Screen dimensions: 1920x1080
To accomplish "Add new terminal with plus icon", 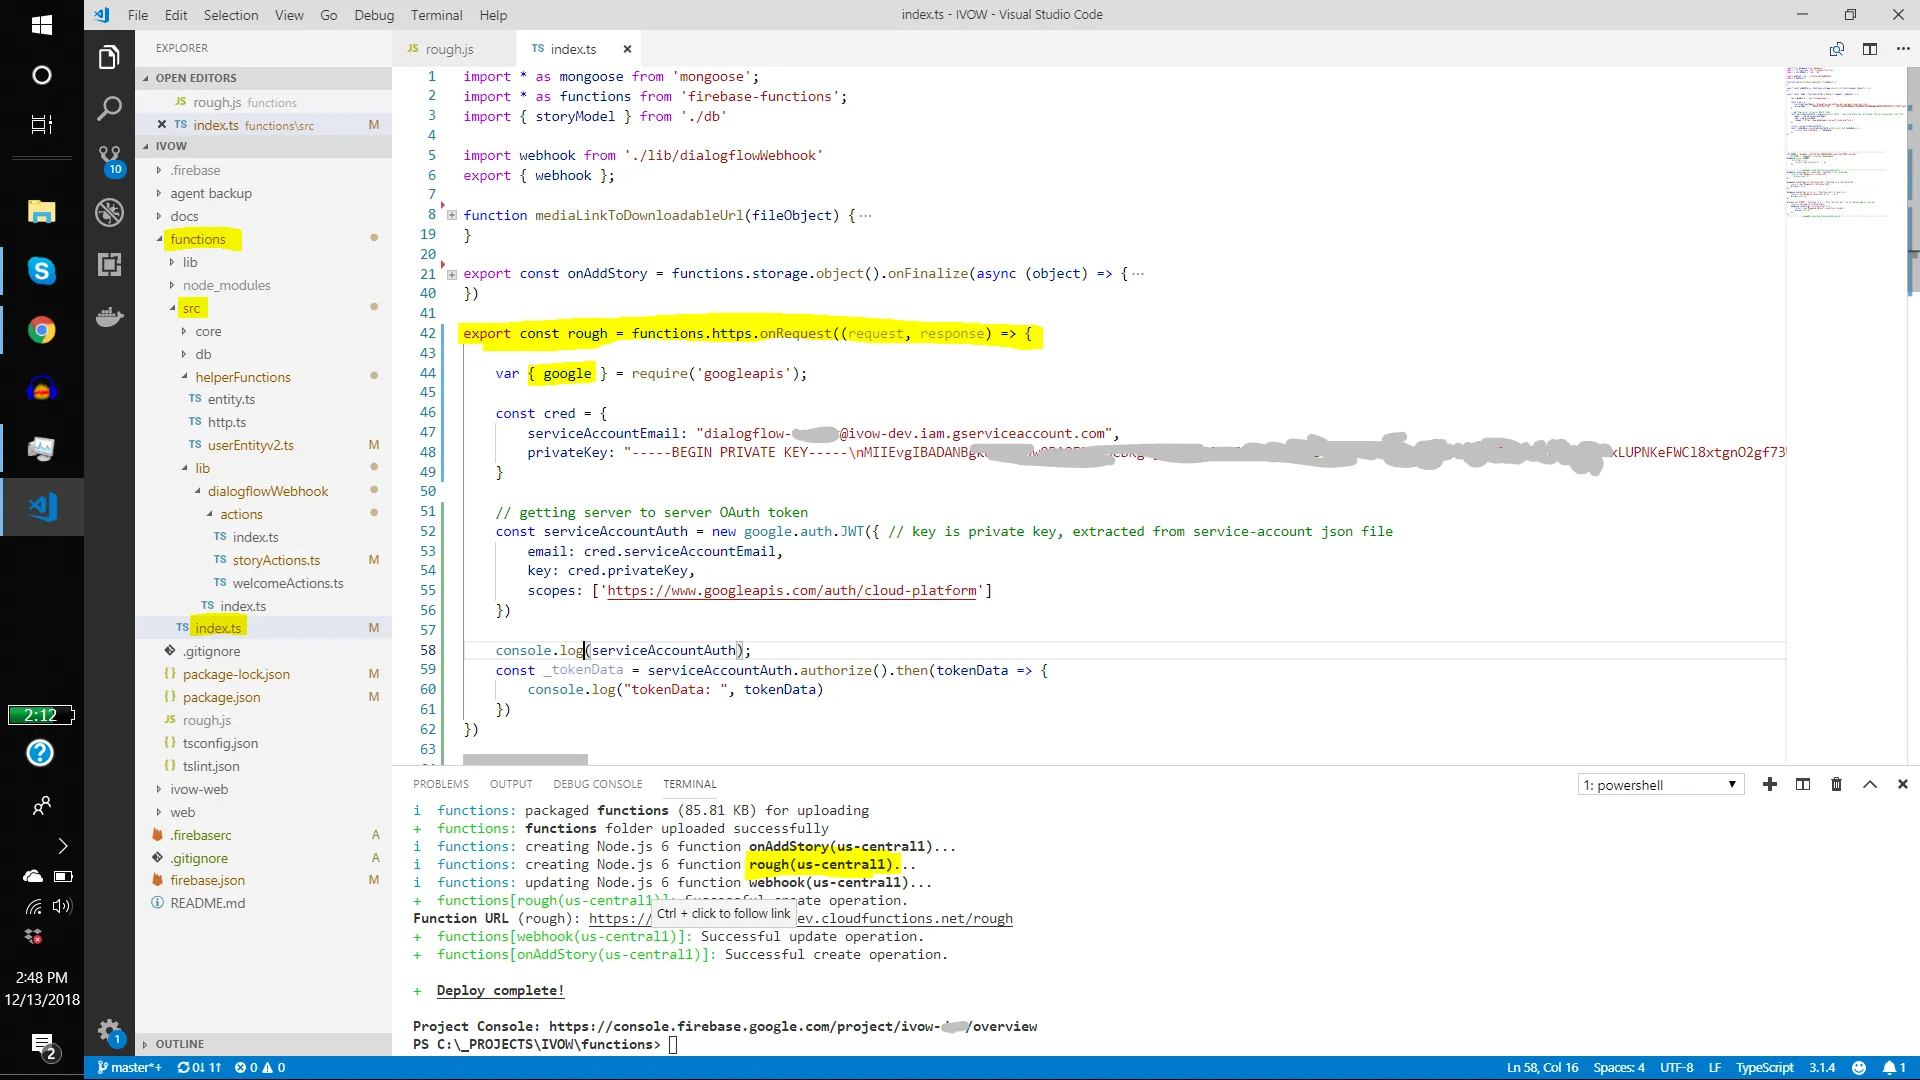I will tap(1770, 785).
